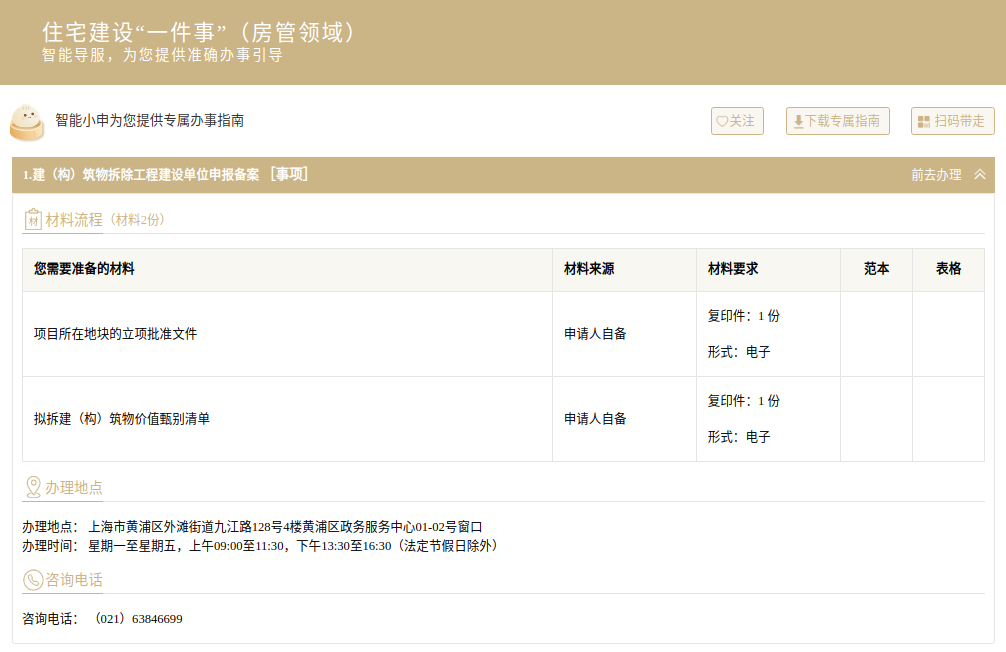Click the 表格 column header
The height and width of the screenshot is (652, 1006).
tap(948, 269)
